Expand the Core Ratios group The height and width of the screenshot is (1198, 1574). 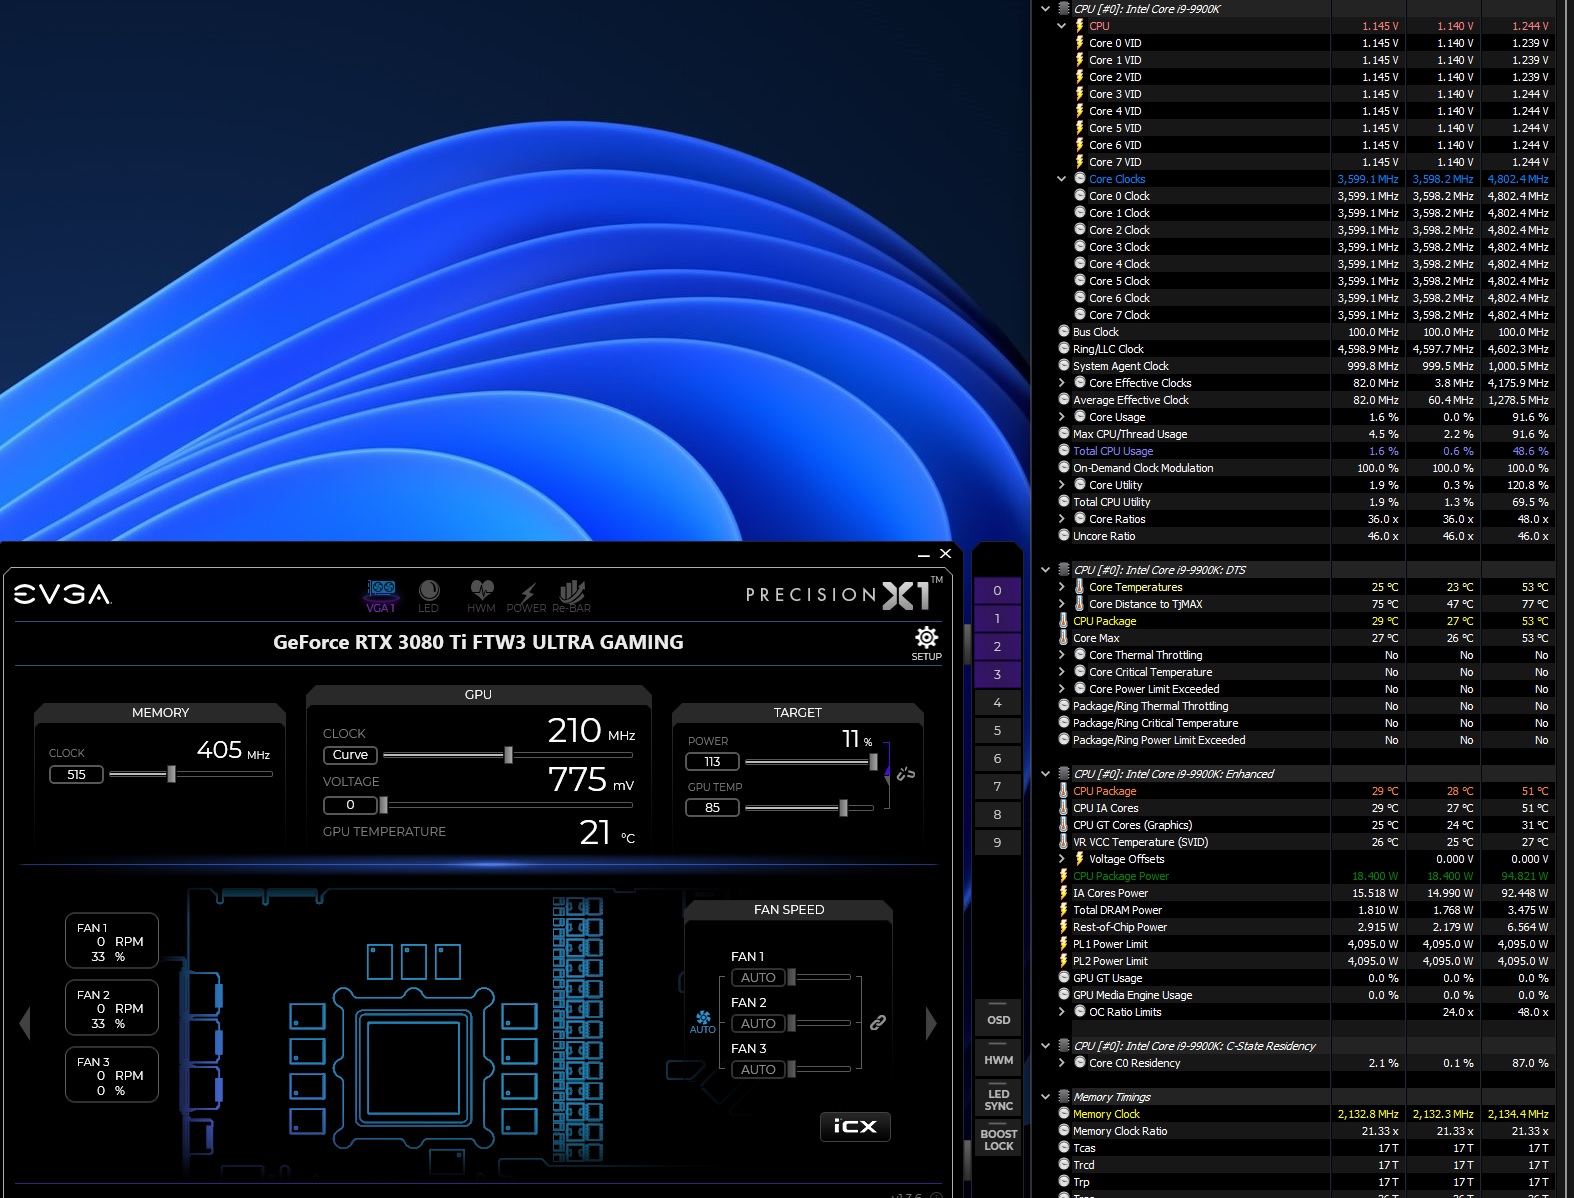click(1062, 518)
